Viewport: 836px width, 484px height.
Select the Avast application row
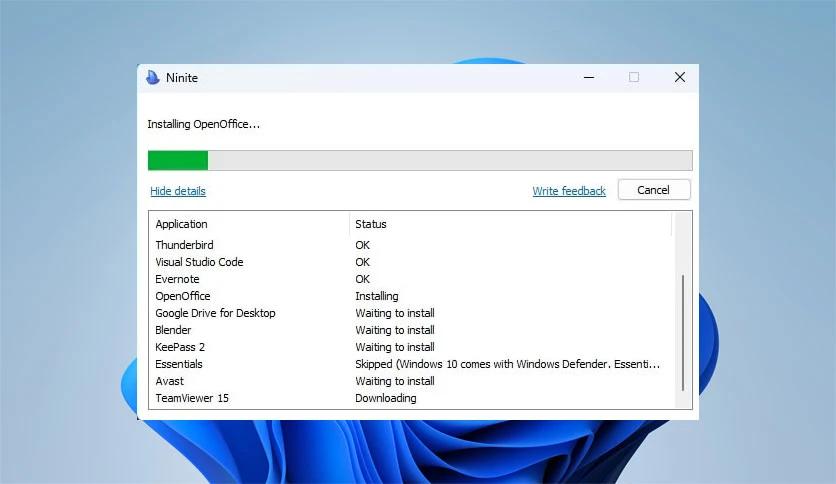click(411, 382)
